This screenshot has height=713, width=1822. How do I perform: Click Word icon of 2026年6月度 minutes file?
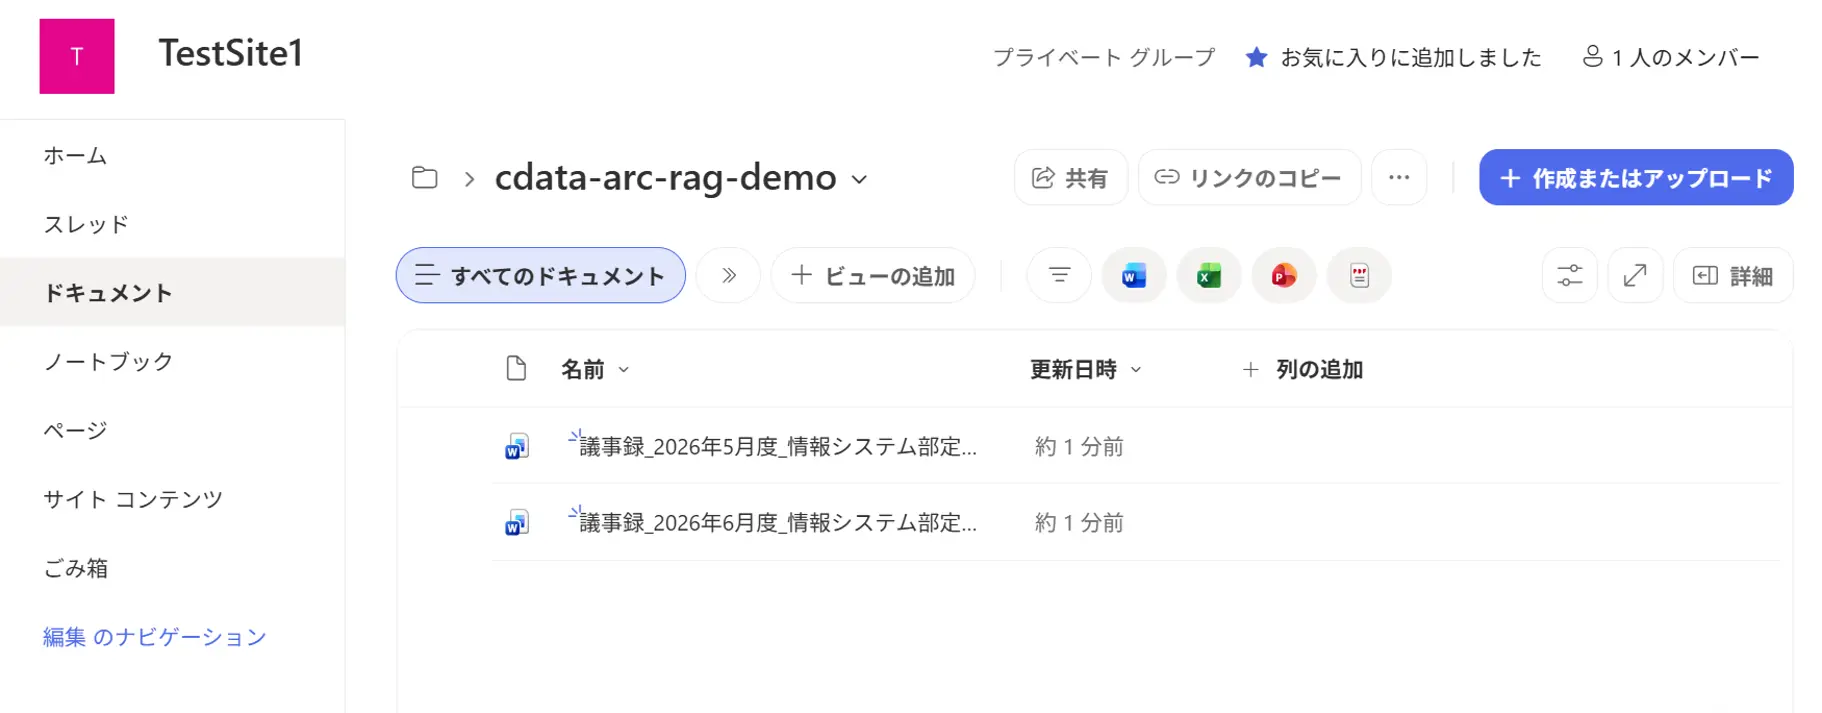tap(516, 523)
